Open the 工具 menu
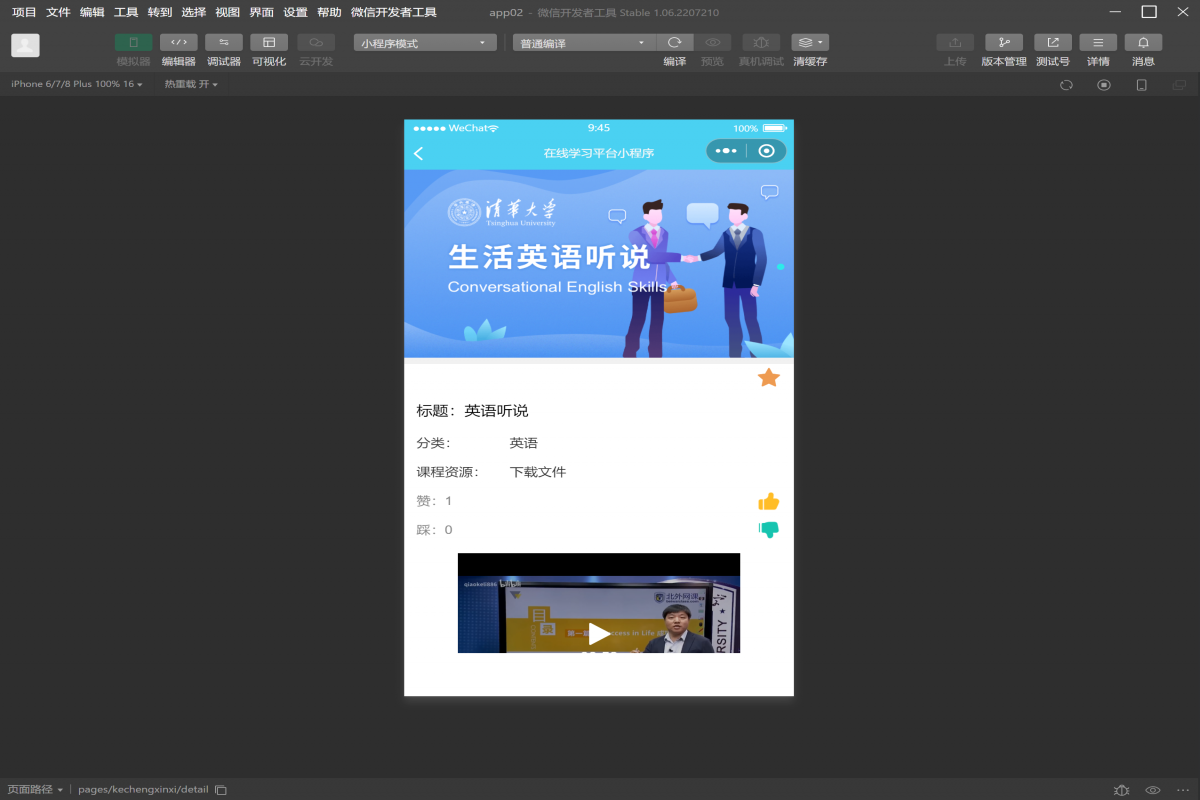Viewport: 1200px width, 800px height. click(126, 12)
